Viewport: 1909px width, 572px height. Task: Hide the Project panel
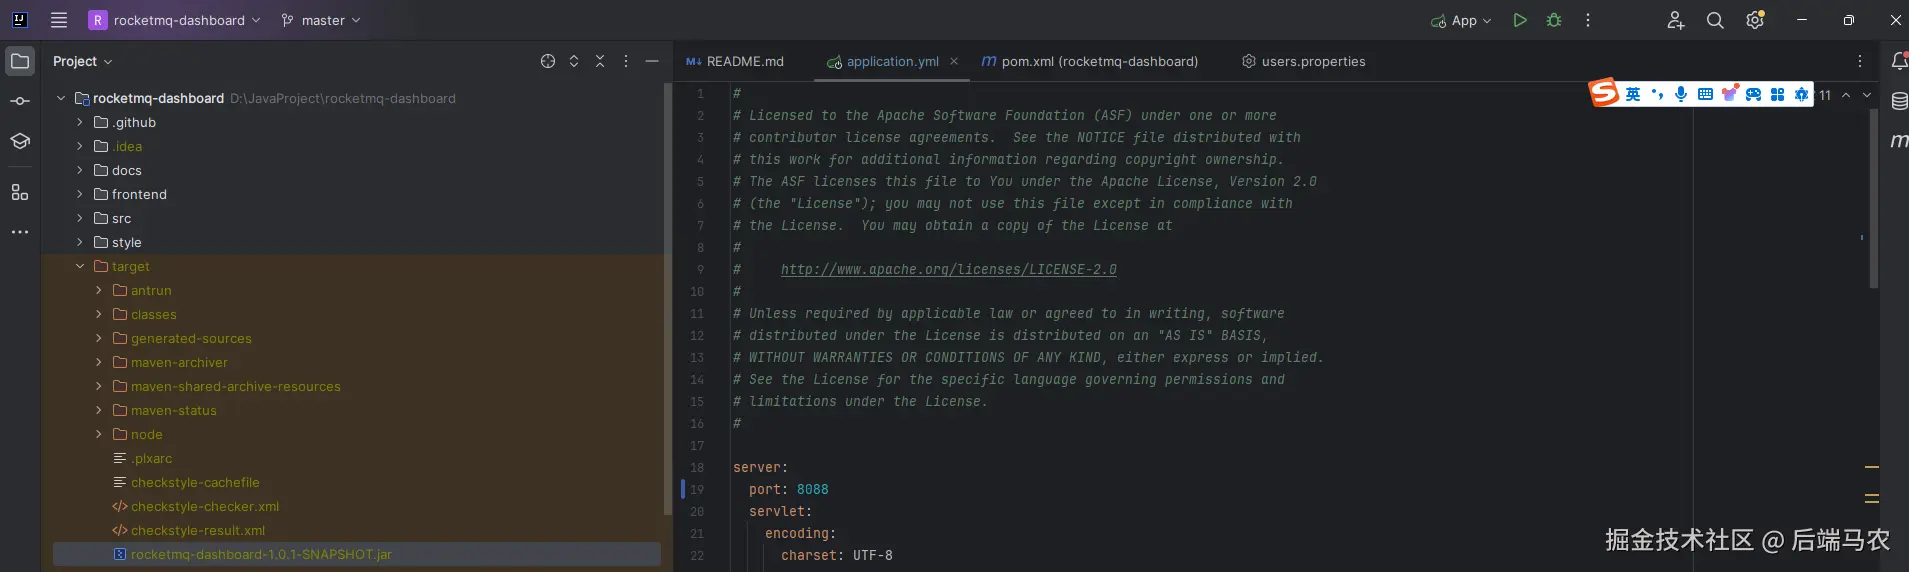coord(652,61)
